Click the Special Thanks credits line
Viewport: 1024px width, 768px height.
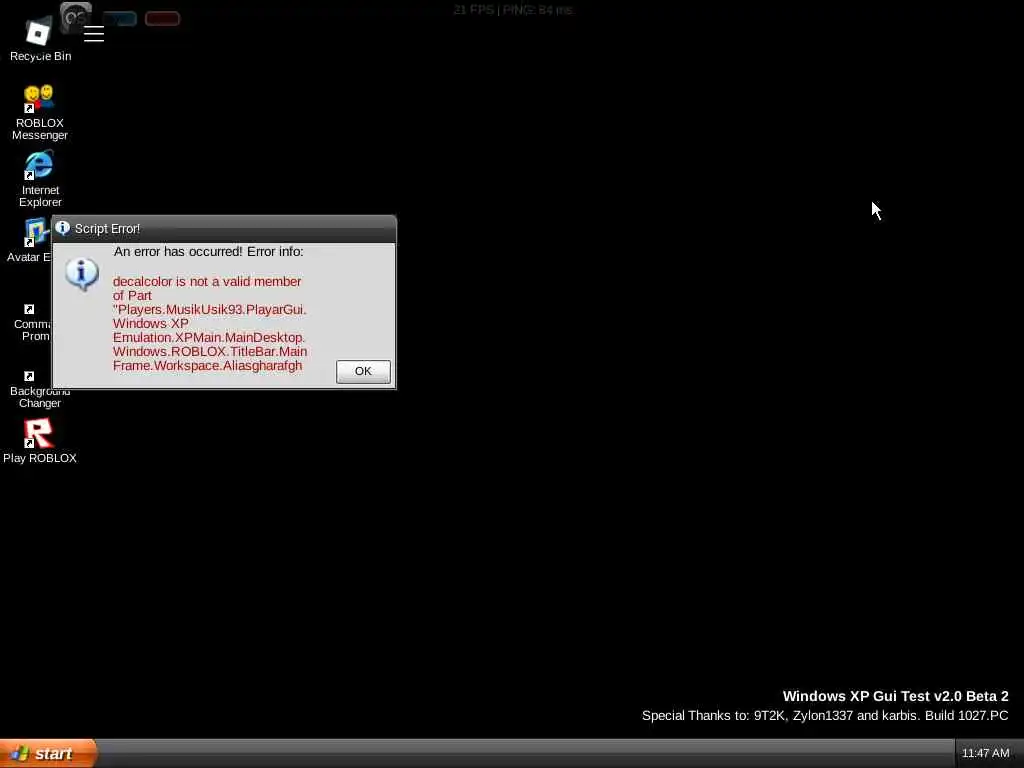[x=825, y=716]
